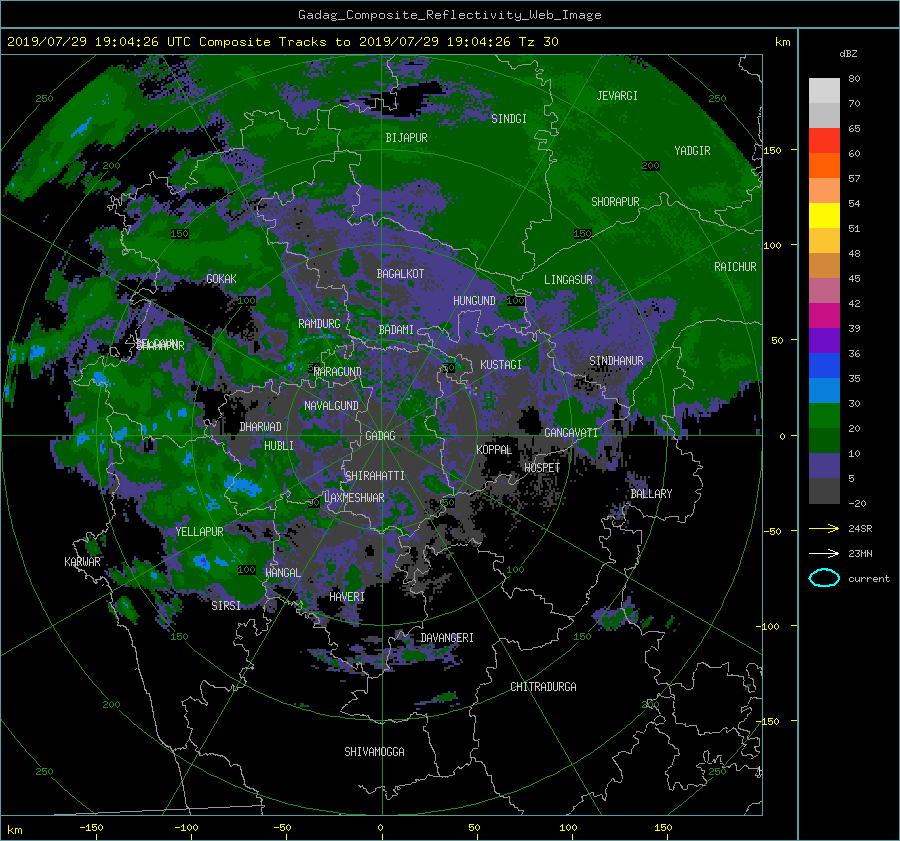900x841 pixels.
Task: Click the BIJAPUR city label
Action: [x=406, y=138]
